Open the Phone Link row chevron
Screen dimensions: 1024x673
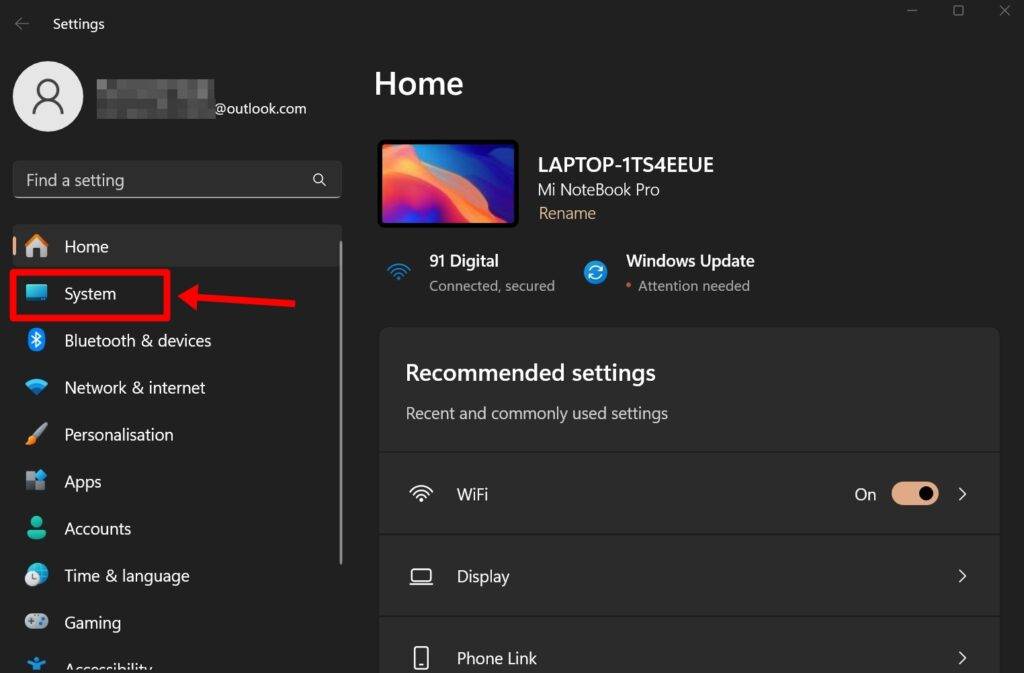(x=962, y=657)
